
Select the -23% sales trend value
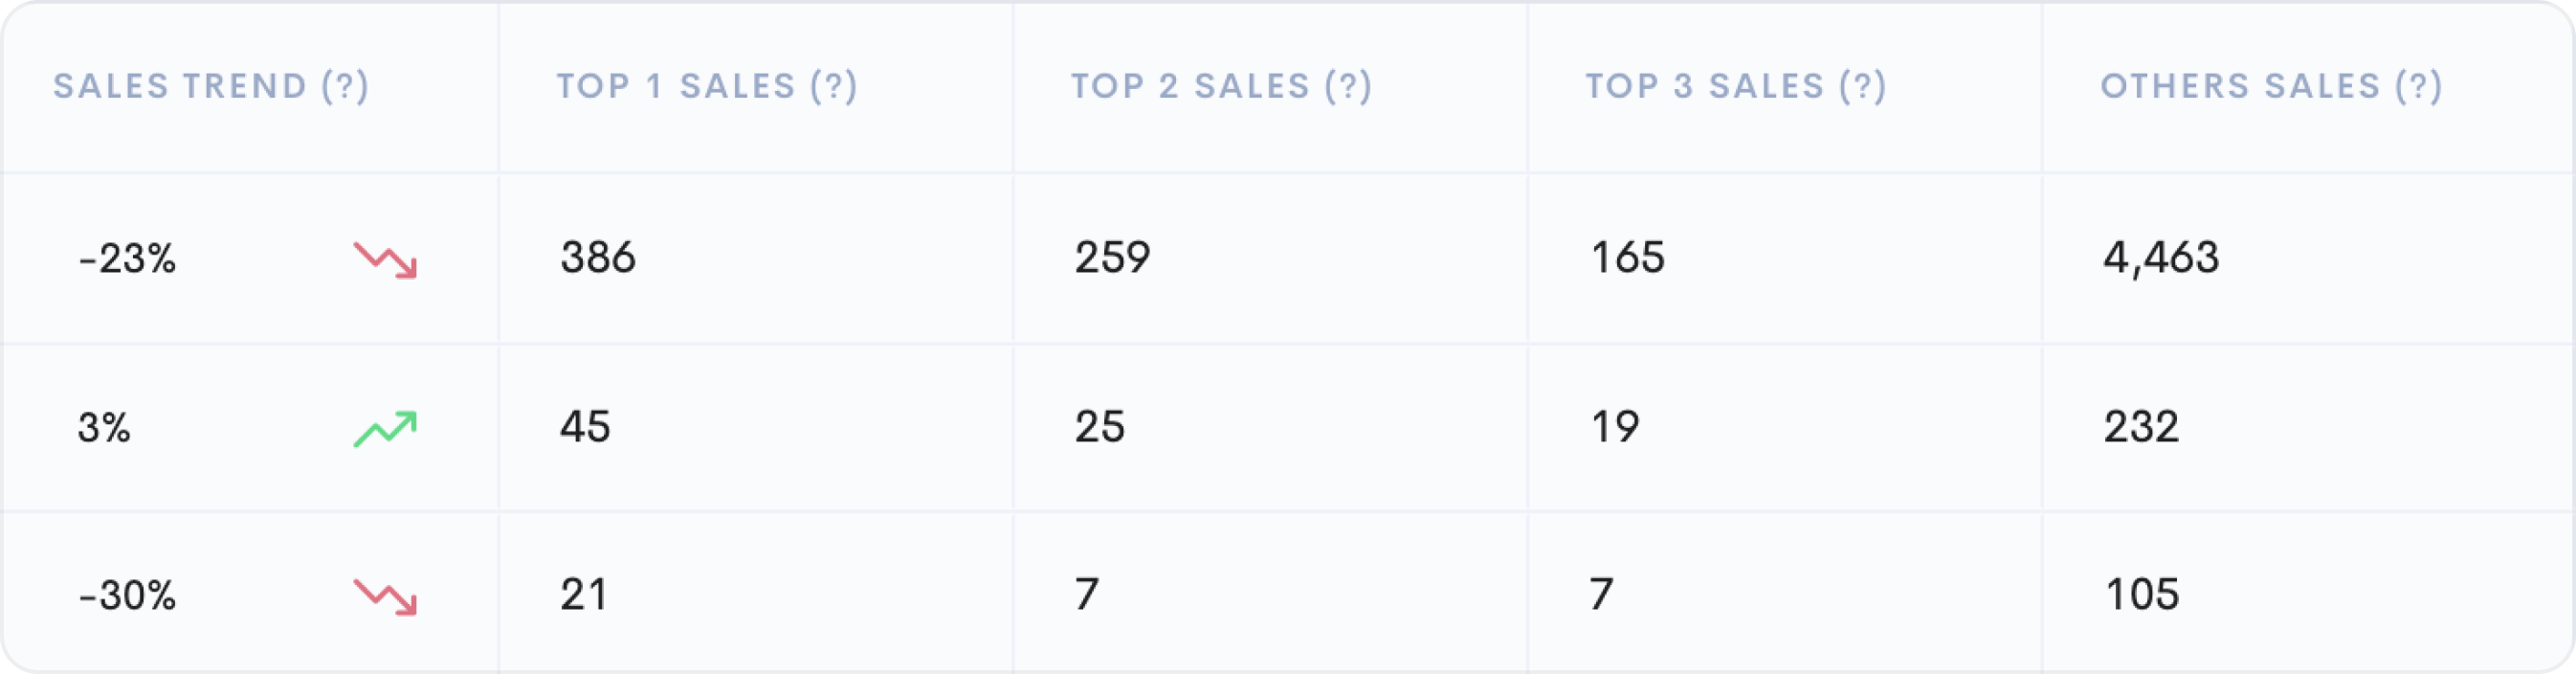[x=127, y=259]
